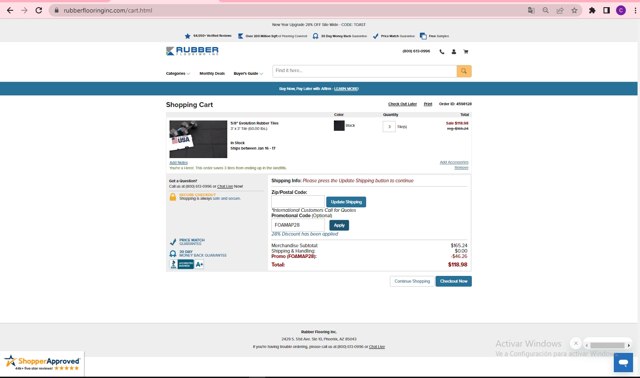Bookmark this page with the star
Viewport: 640px width, 378px height.
point(574,10)
